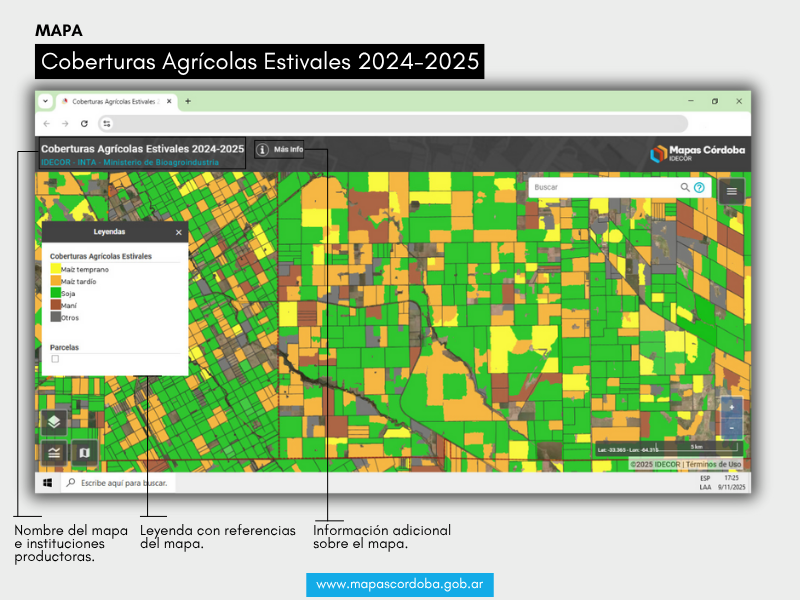Enable the Parcelas layer checkbox
The width and height of the screenshot is (800, 600).
[55, 359]
